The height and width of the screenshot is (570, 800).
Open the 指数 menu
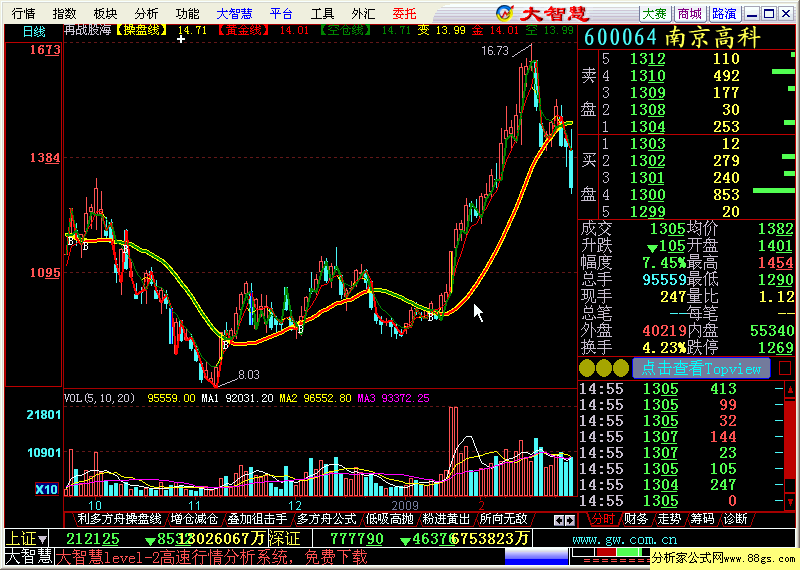pyautogui.click(x=64, y=14)
